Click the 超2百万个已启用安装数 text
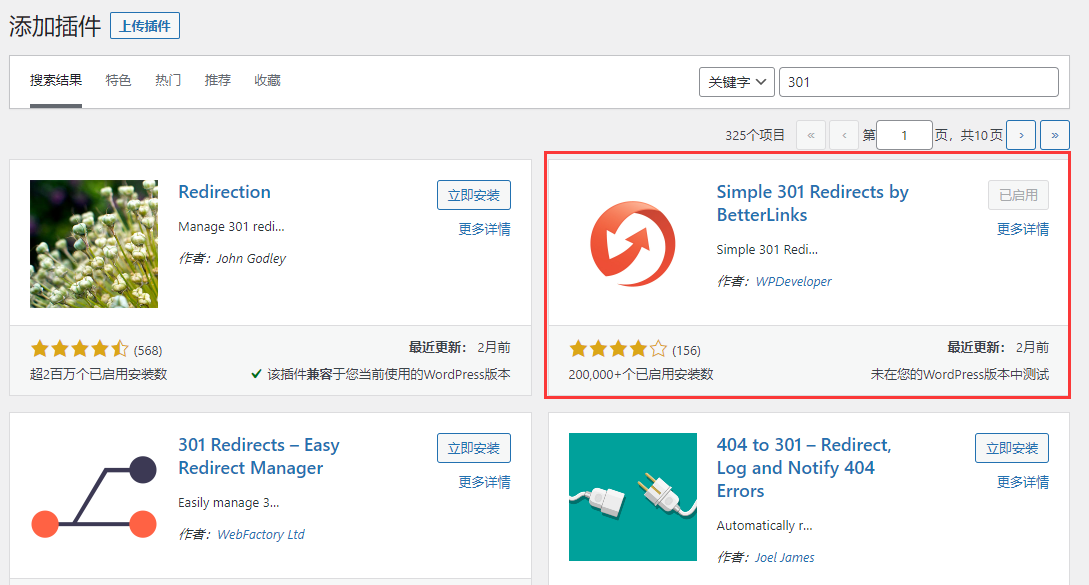Screen dimensions: 1089x585 coord(99,374)
